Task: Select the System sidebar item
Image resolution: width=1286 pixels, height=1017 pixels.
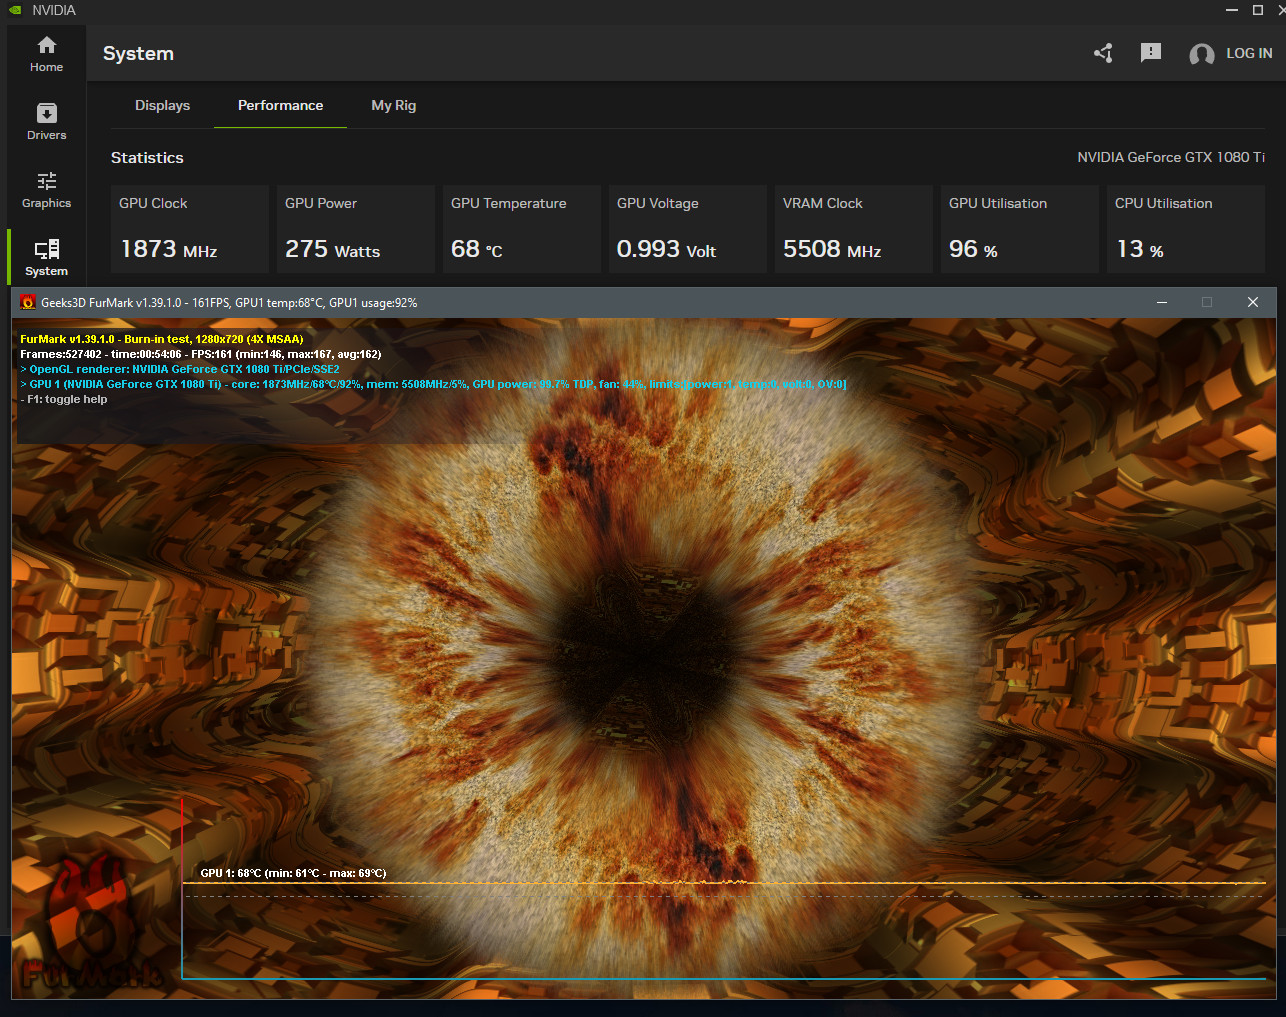Action: click(46, 258)
